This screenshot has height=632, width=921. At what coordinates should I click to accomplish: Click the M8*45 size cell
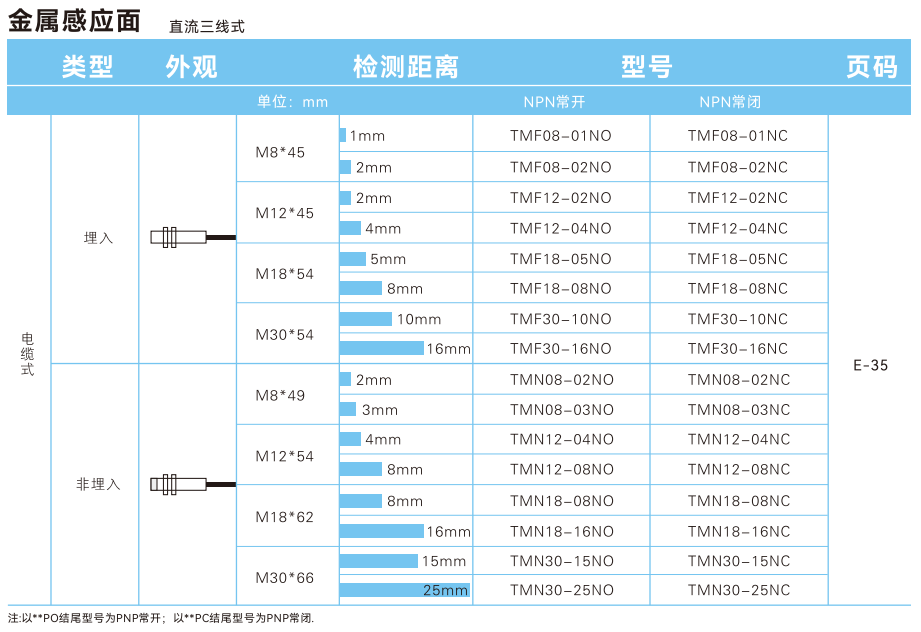pos(281,152)
